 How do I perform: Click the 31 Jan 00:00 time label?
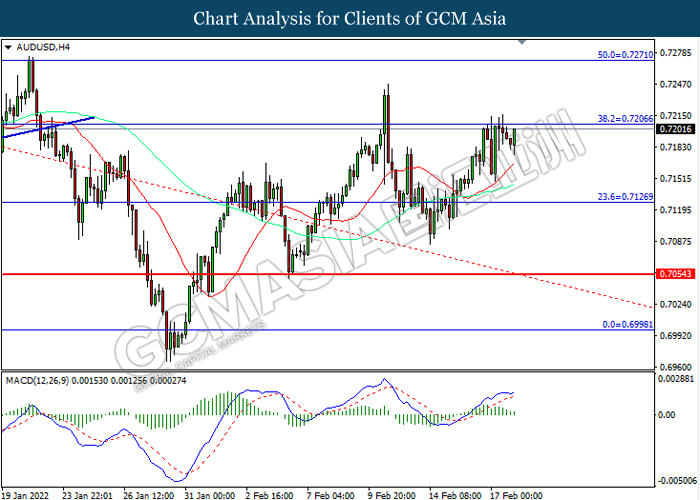tap(209, 495)
